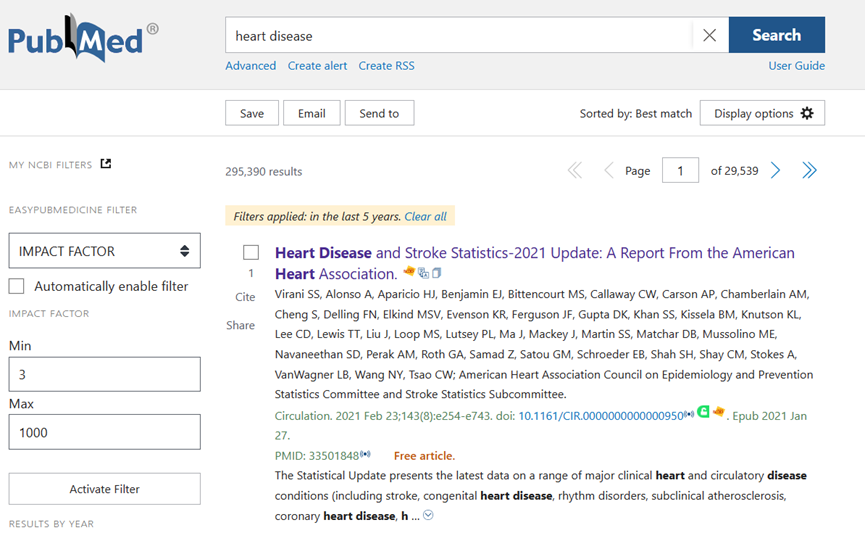Viewport: 865px width, 533px height.
Task: Open the Send to menu
Action: click(379, 113)
